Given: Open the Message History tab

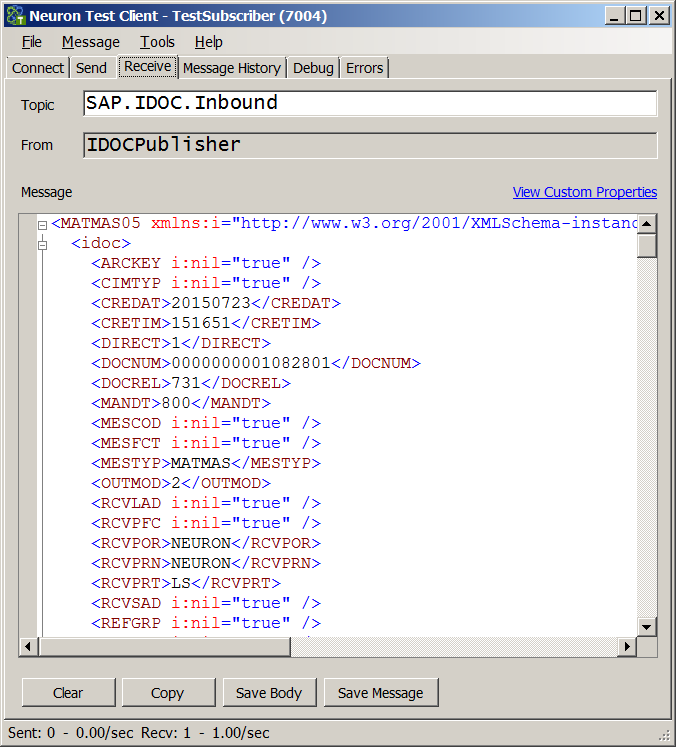Looking at the screenshot, I should coord(232,68).
